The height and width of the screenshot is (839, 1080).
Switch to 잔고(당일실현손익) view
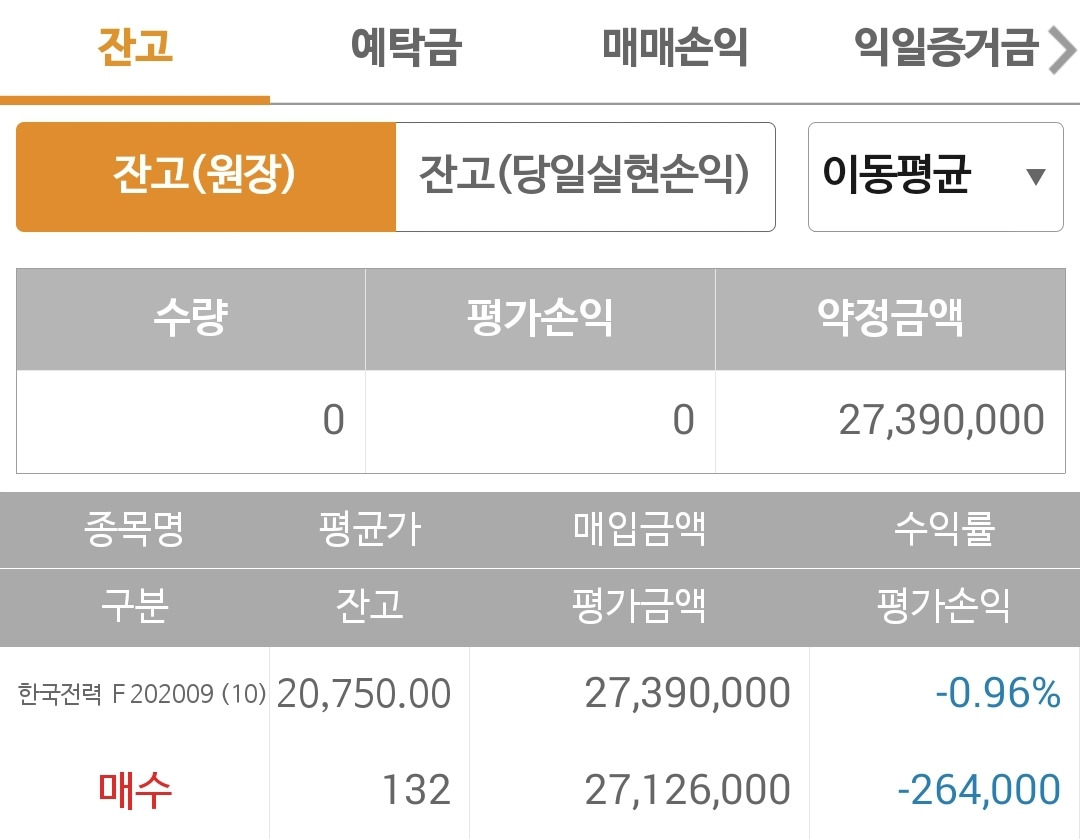pos(585,176)
